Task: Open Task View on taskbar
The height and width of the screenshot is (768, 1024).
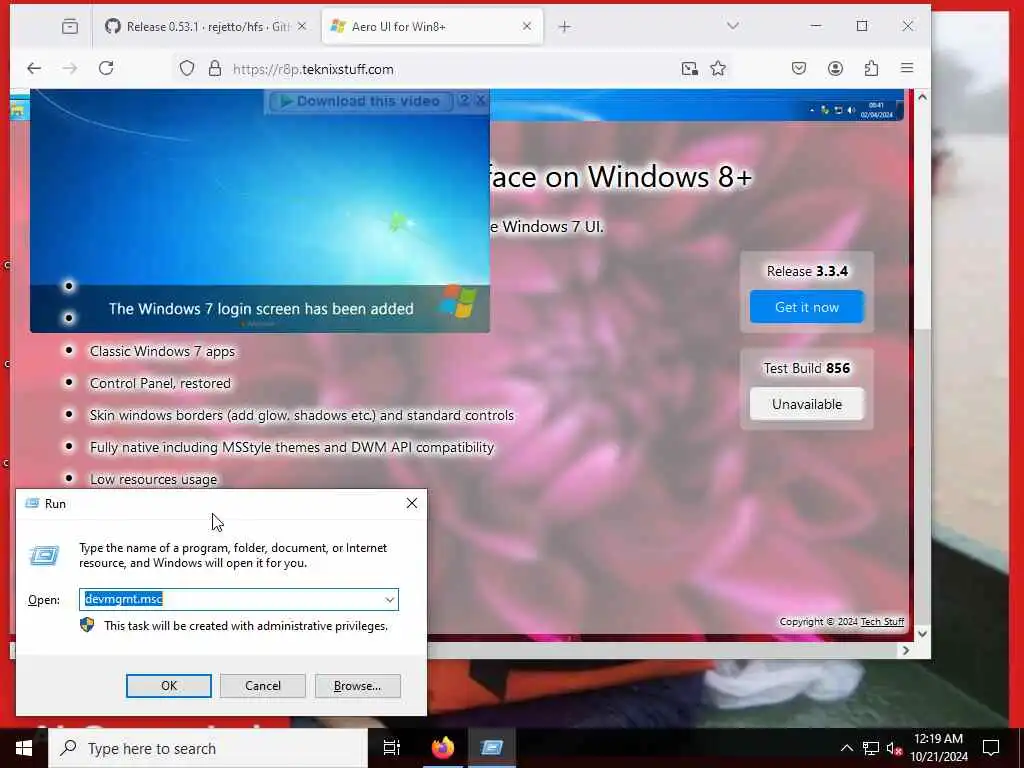Action: click(391, 748)
